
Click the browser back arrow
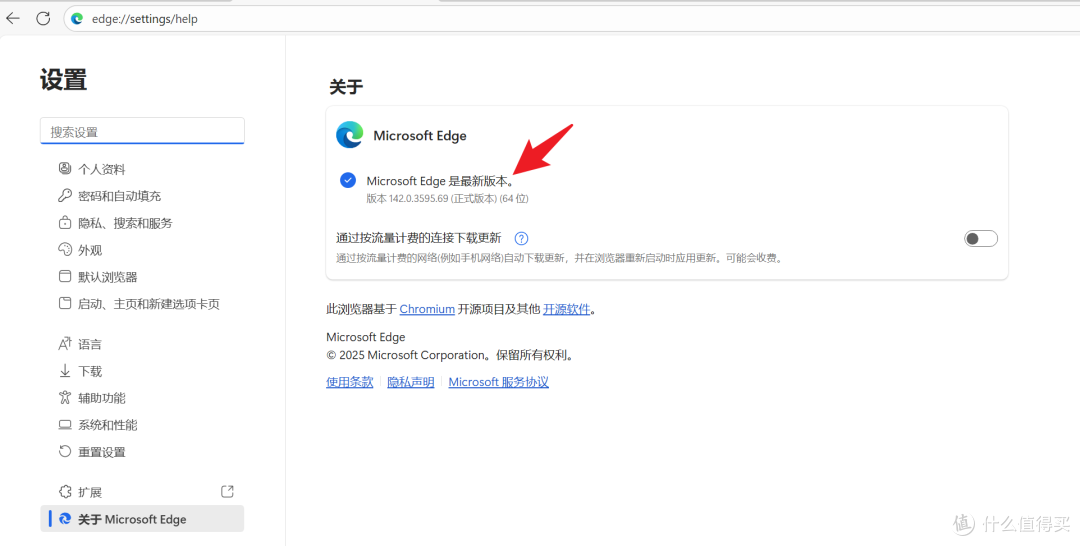point(13,19)
